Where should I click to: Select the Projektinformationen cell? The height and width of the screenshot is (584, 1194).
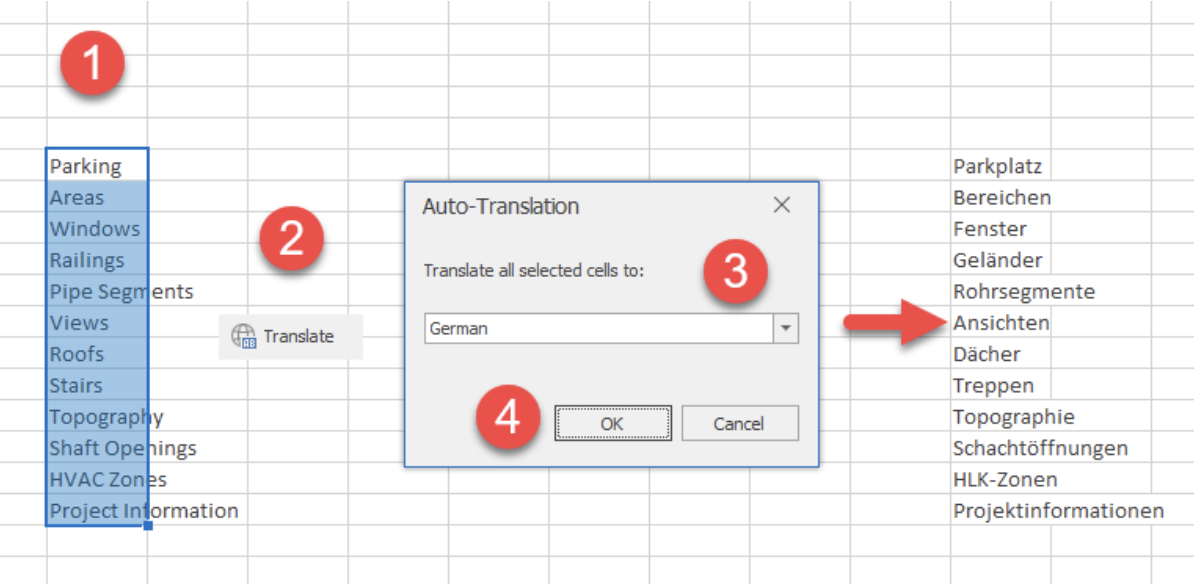[x=1001, y=510]
